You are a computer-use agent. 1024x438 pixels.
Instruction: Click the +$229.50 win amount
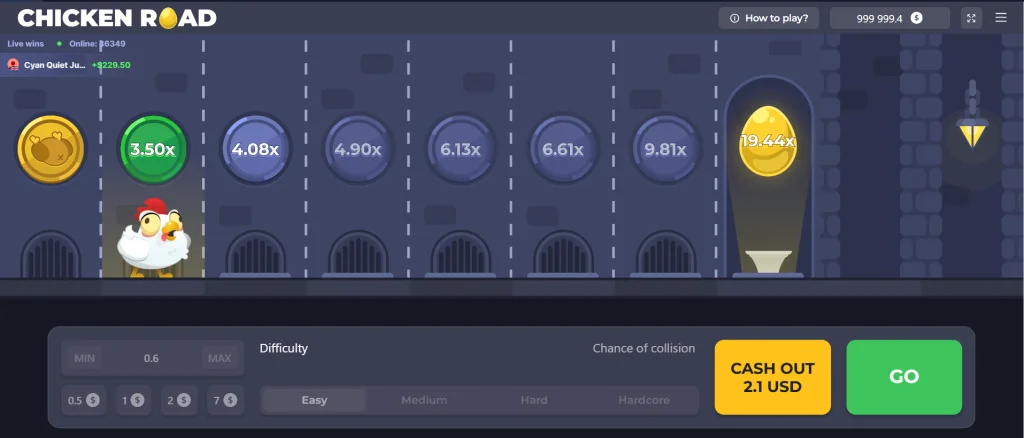[111, 65]
